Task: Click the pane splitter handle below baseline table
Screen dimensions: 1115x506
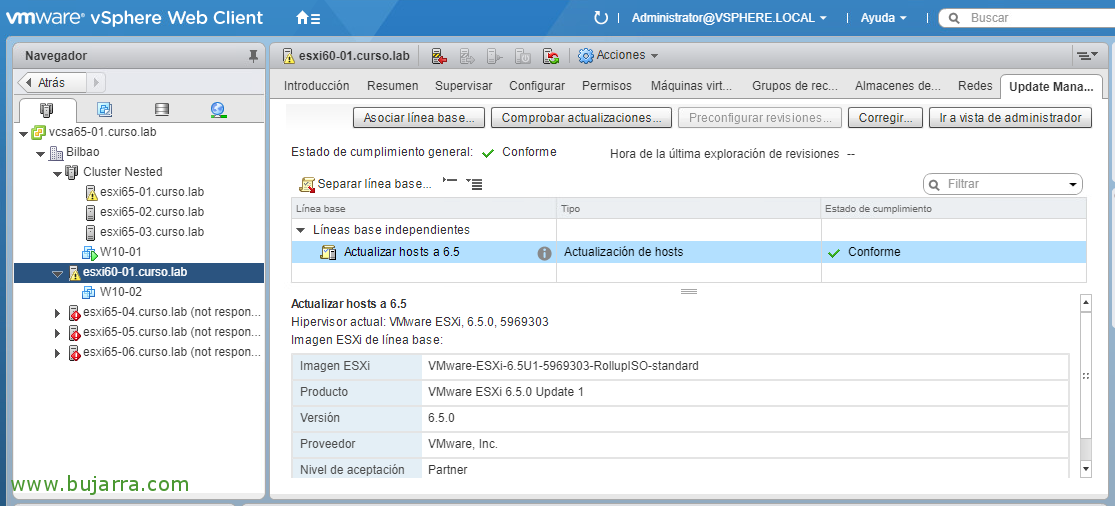Action: click(688, 291)
